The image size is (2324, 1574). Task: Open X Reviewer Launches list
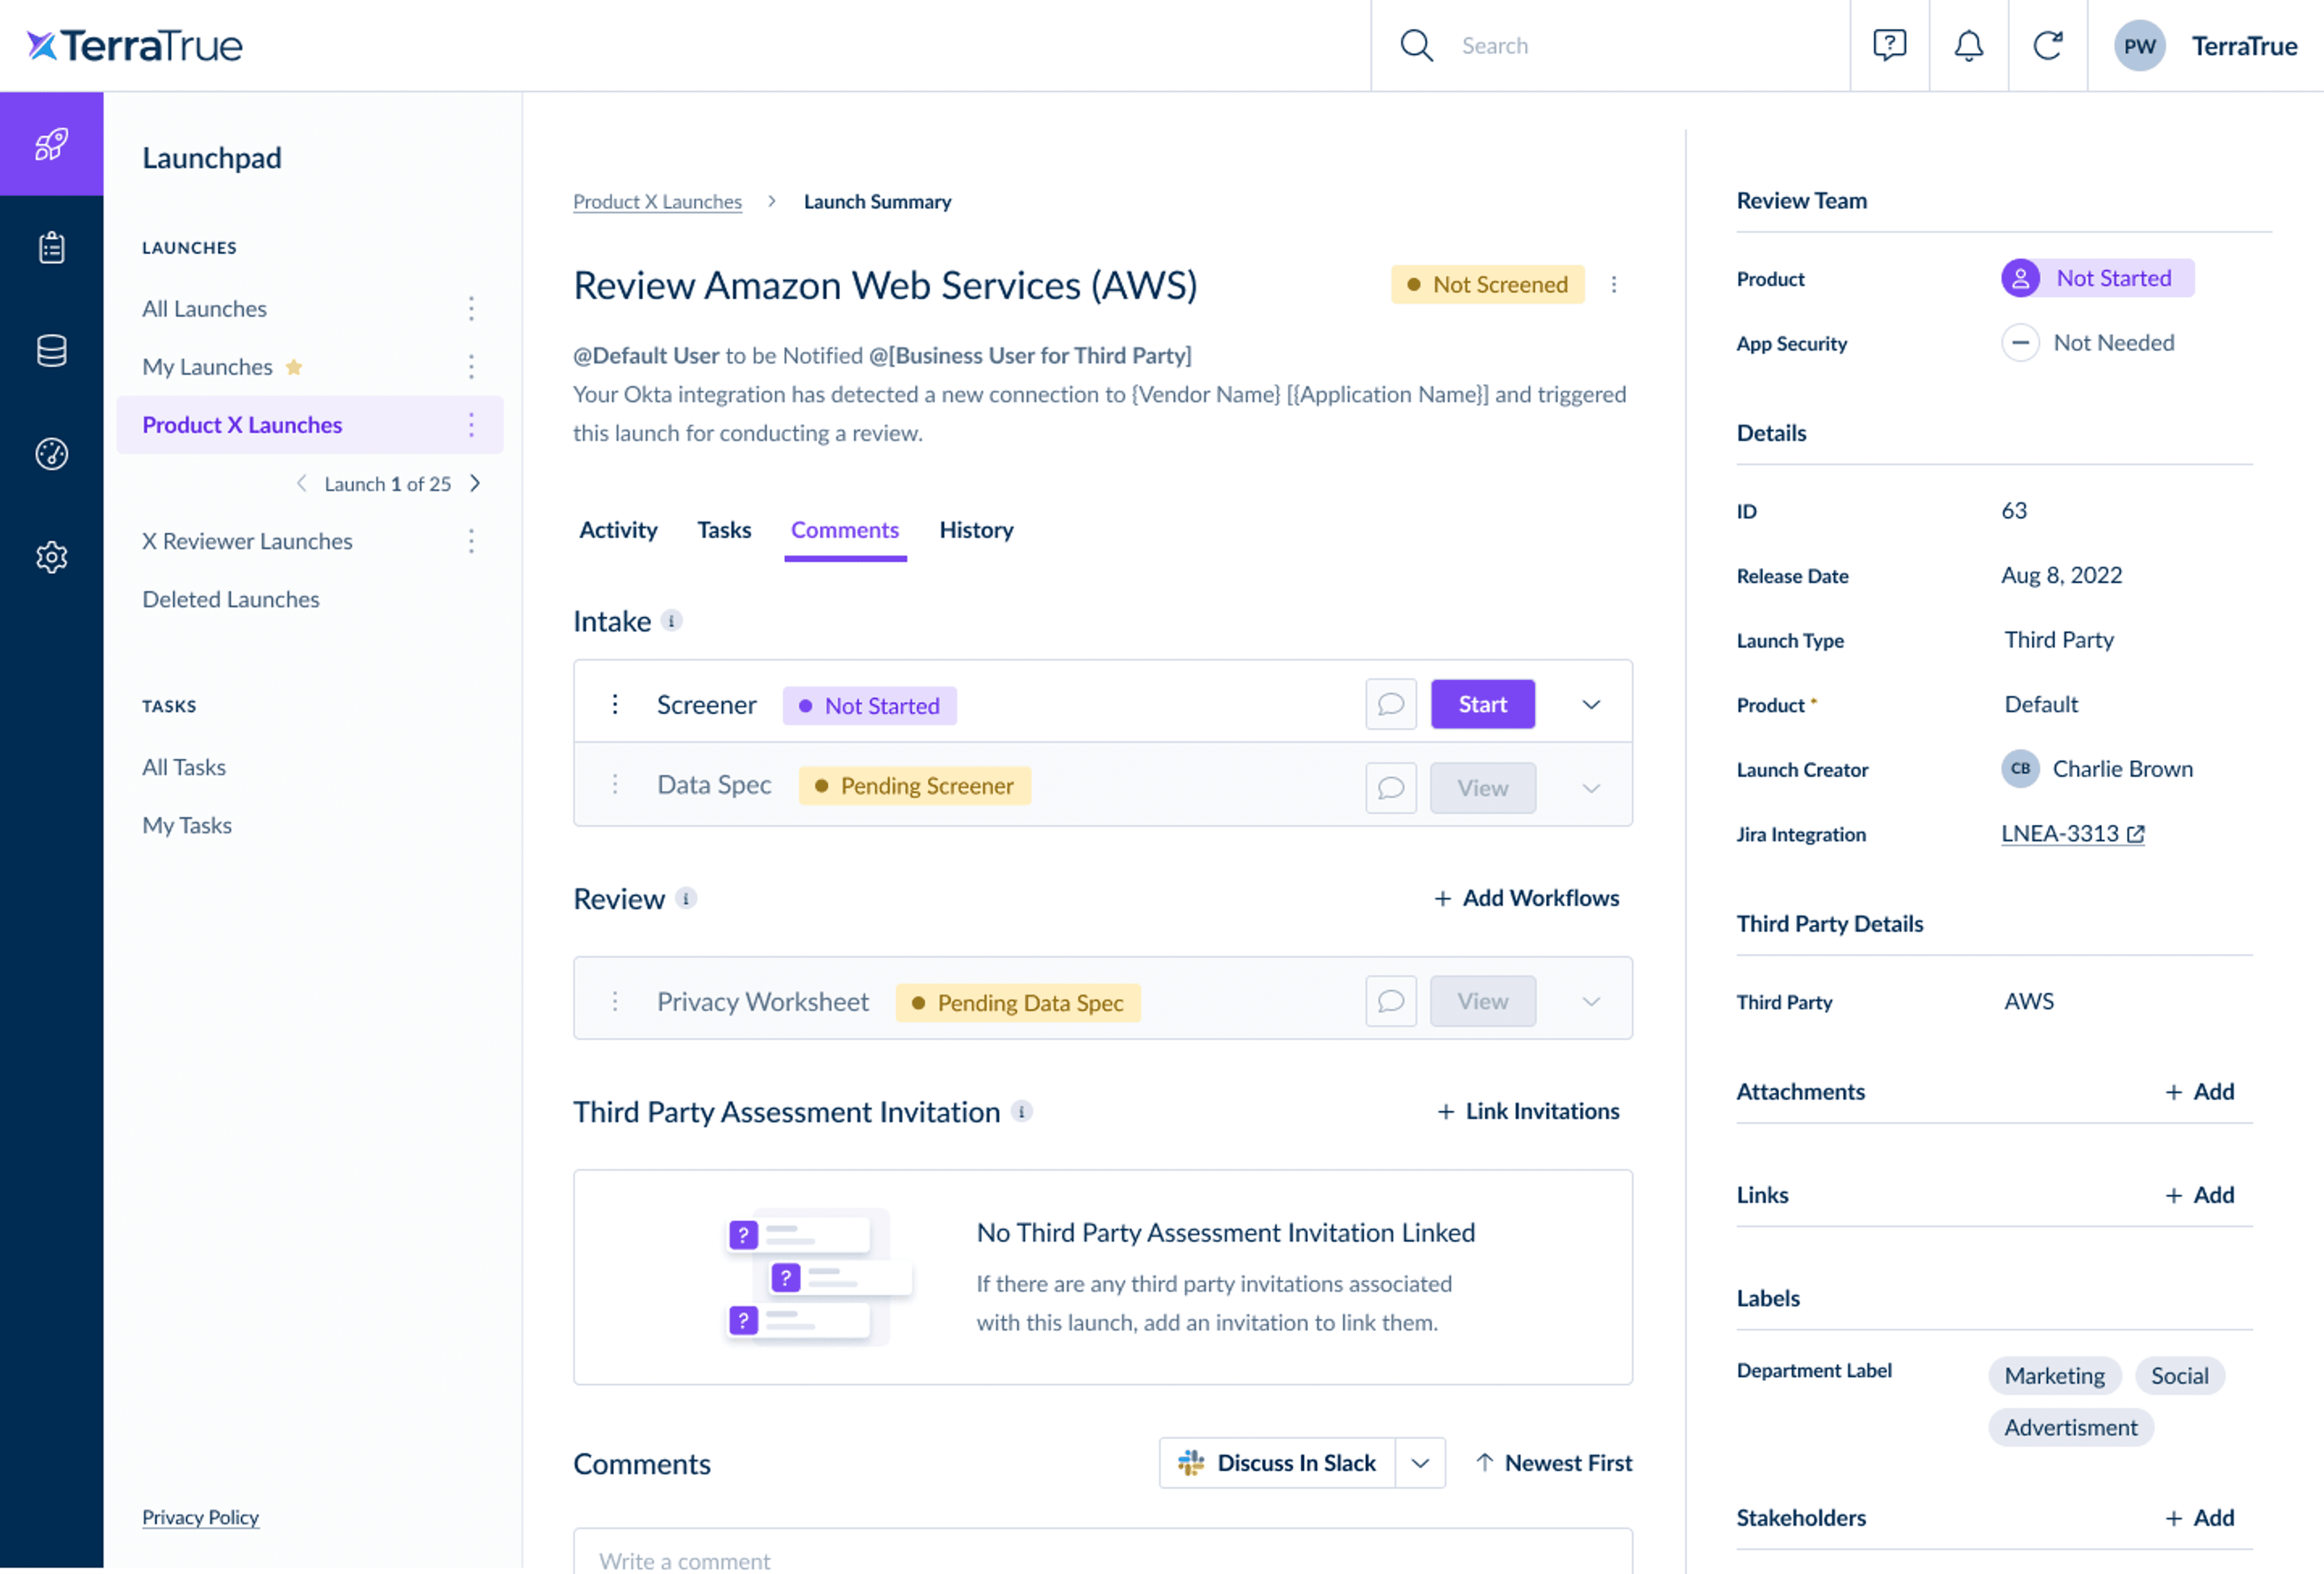247,541
